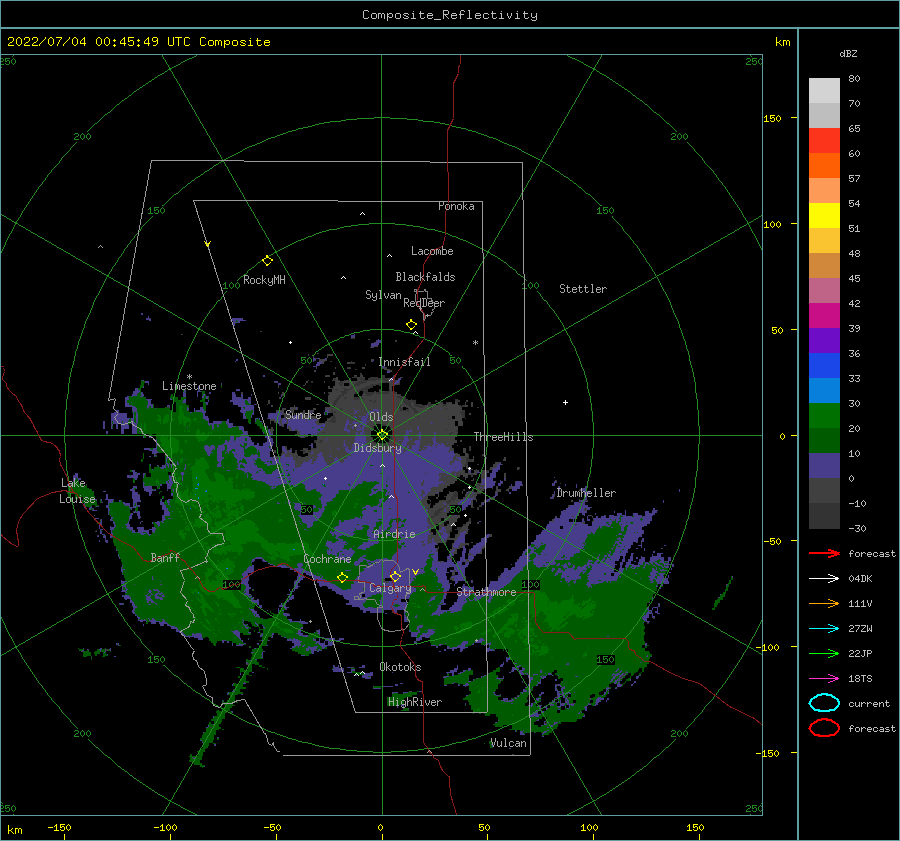Screen dimensions: 900x841
Task: Click the Banff town label
Action: pyautogui.click(x=165, y=558)
